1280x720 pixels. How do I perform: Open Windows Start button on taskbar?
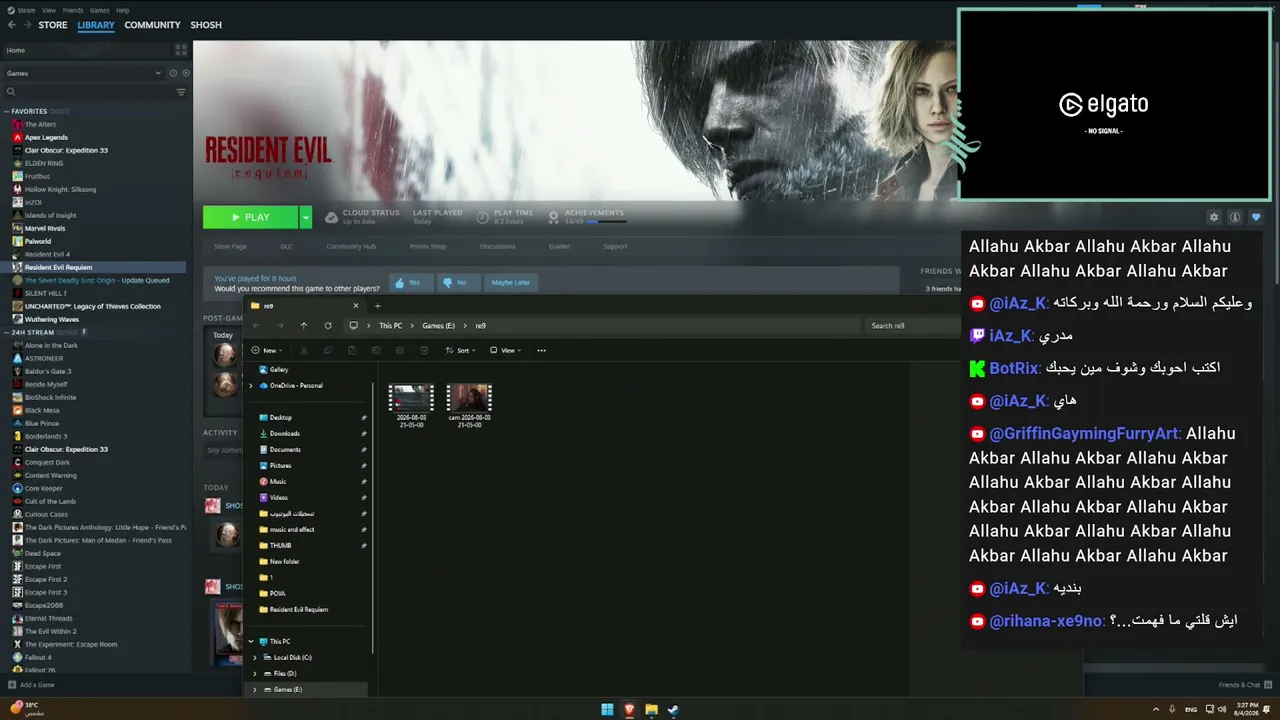point(607,710)
